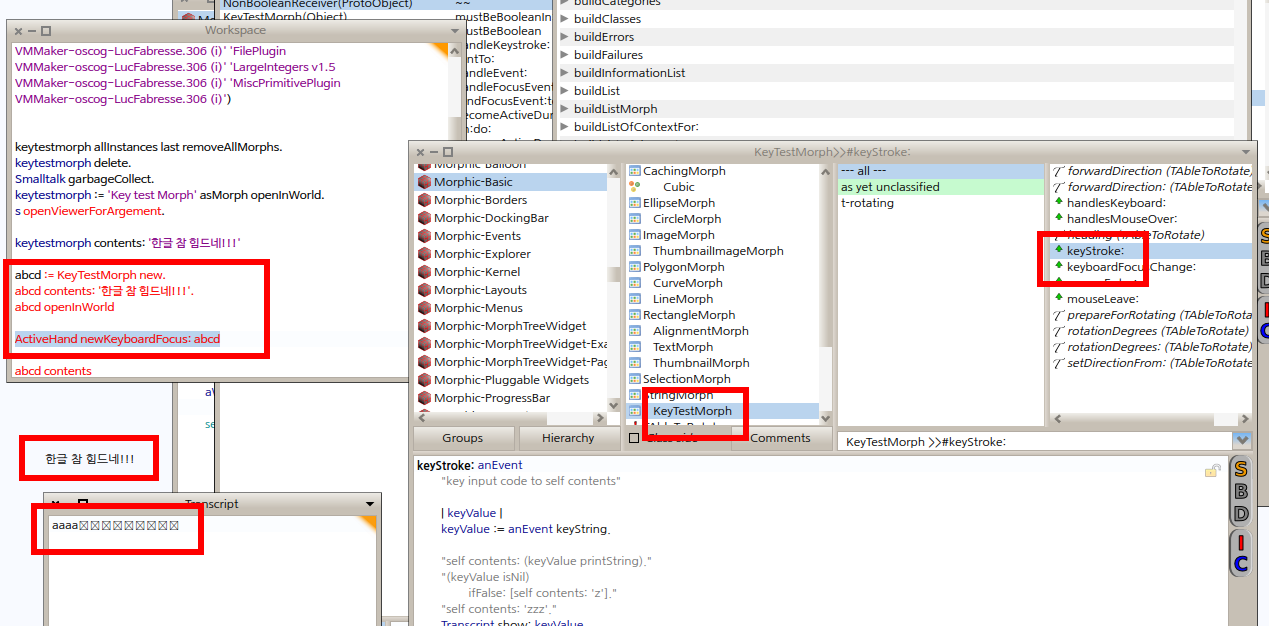Click the class list scroll-up arrow
This screenshot has height=626, width=1269.
tap(826, 170)
